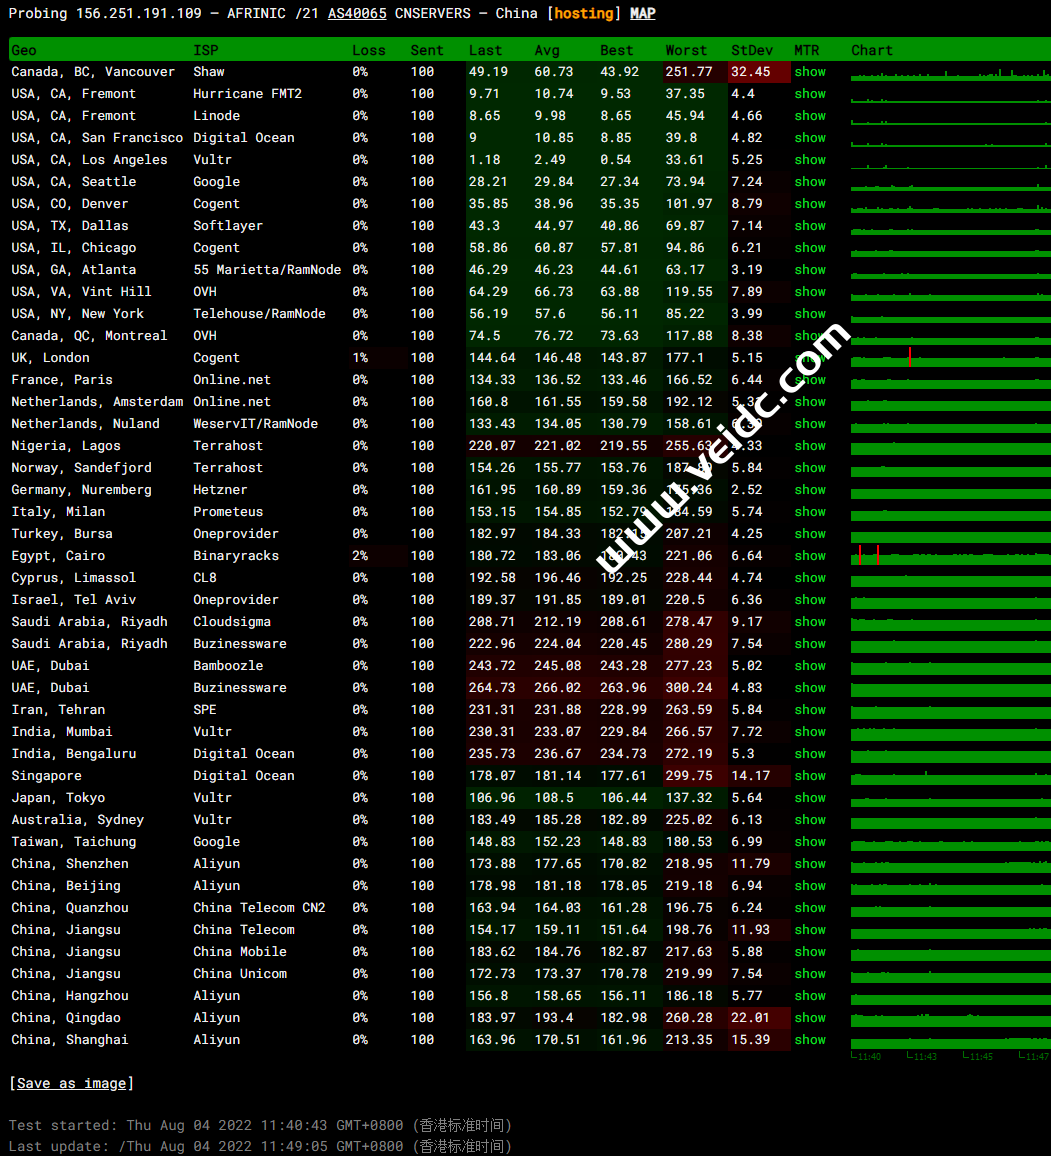Click the UK London latency chart
1051x1156 pixels.
click(x=949, y=358)
